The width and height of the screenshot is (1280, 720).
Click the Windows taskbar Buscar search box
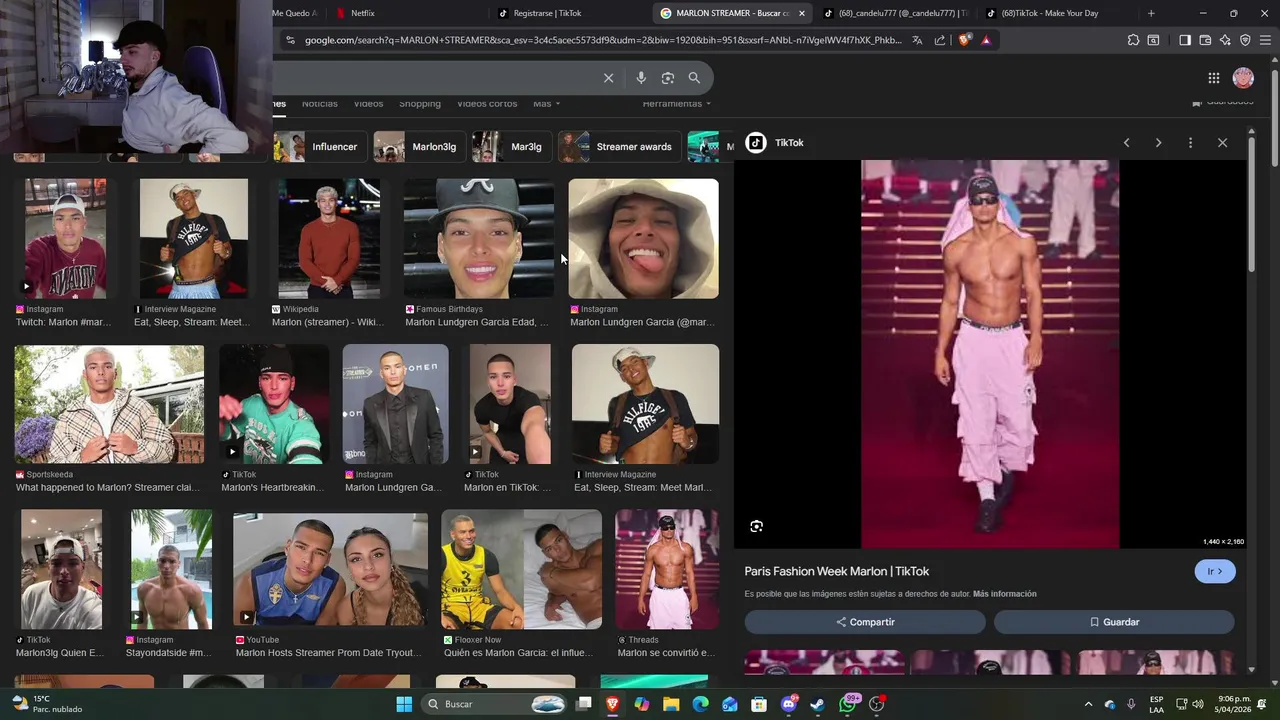(495, 704)
